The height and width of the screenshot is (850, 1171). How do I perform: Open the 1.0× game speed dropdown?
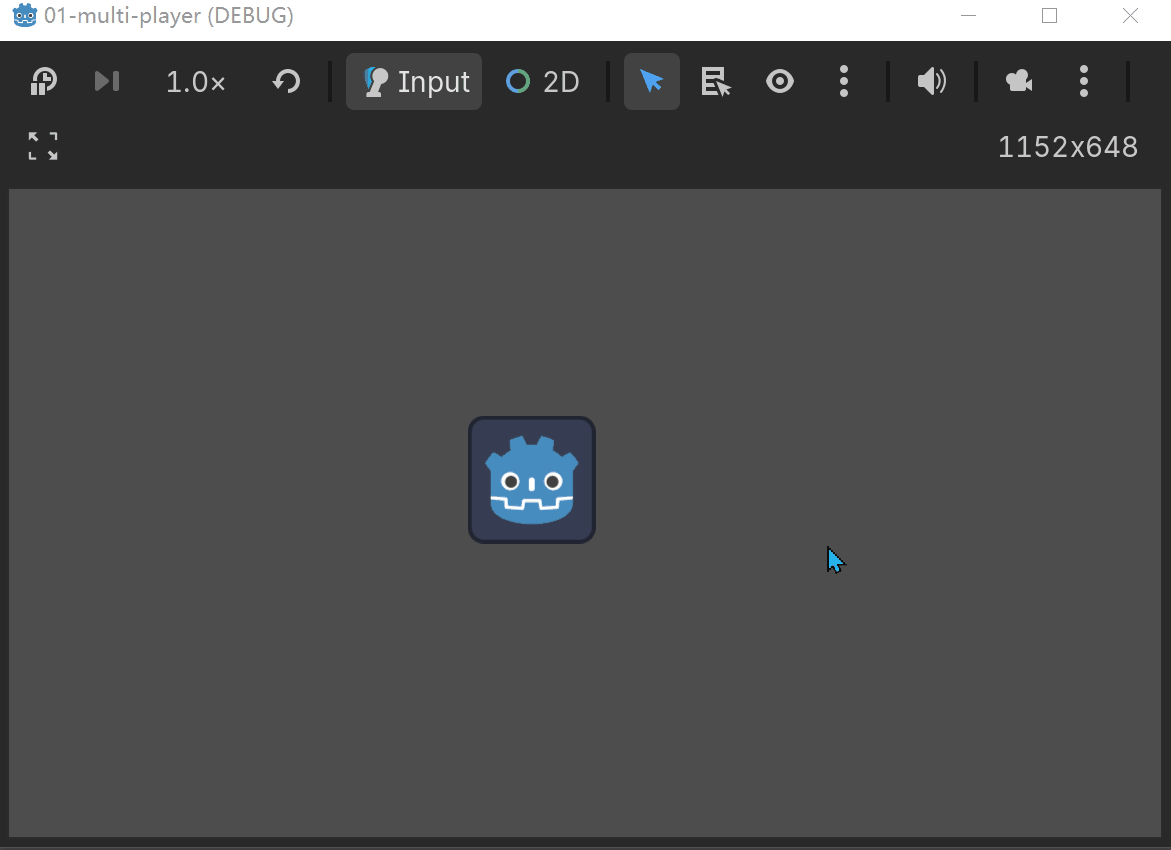(196, 82)
